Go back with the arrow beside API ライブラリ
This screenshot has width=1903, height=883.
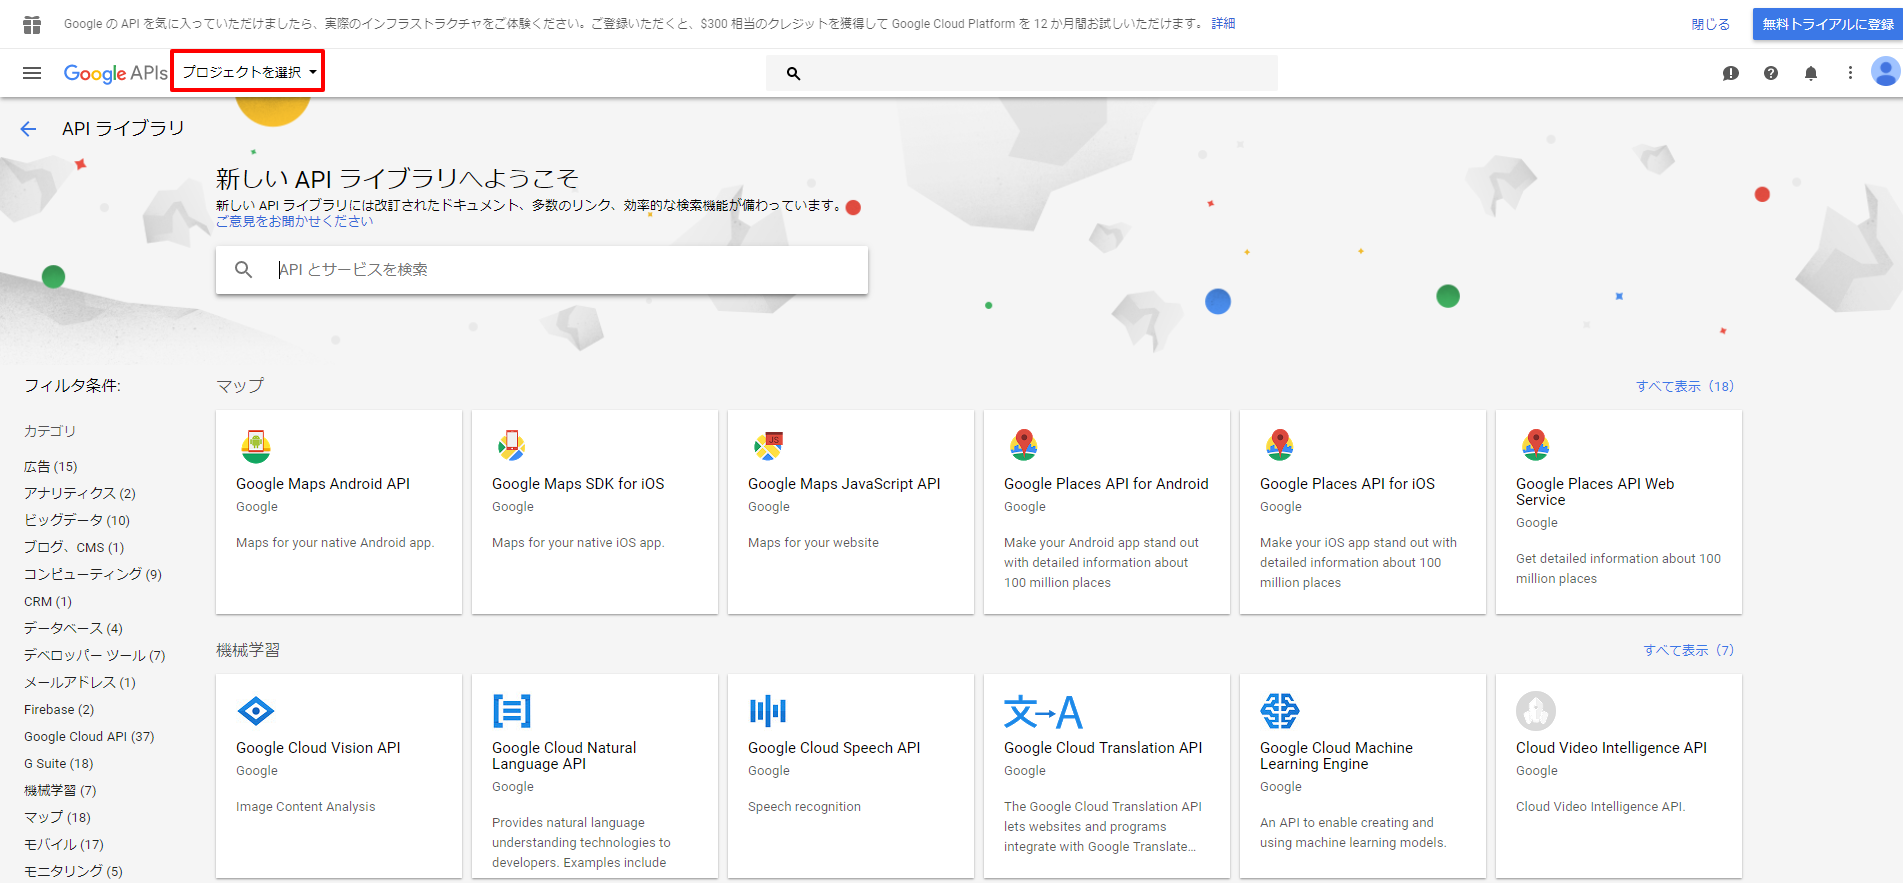pyautogui.click(x=28, y=129)
